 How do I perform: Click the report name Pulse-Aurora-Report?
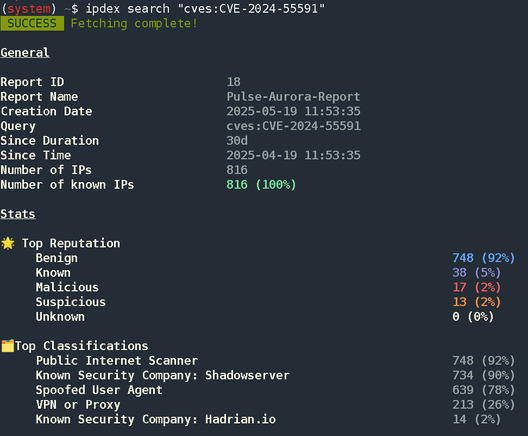tap(293, 97)
